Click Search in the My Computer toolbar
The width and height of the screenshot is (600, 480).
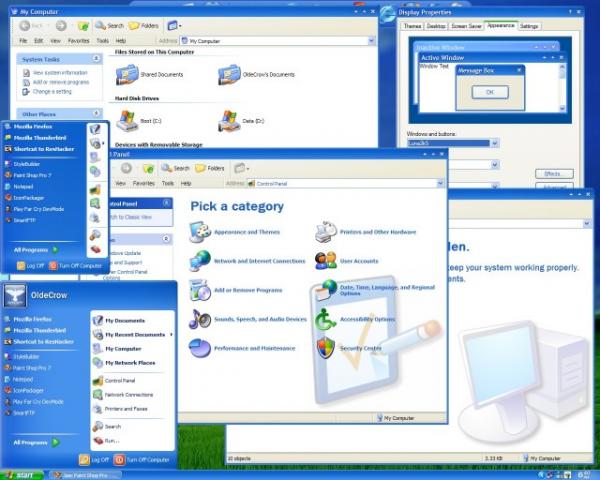[109, 26]
